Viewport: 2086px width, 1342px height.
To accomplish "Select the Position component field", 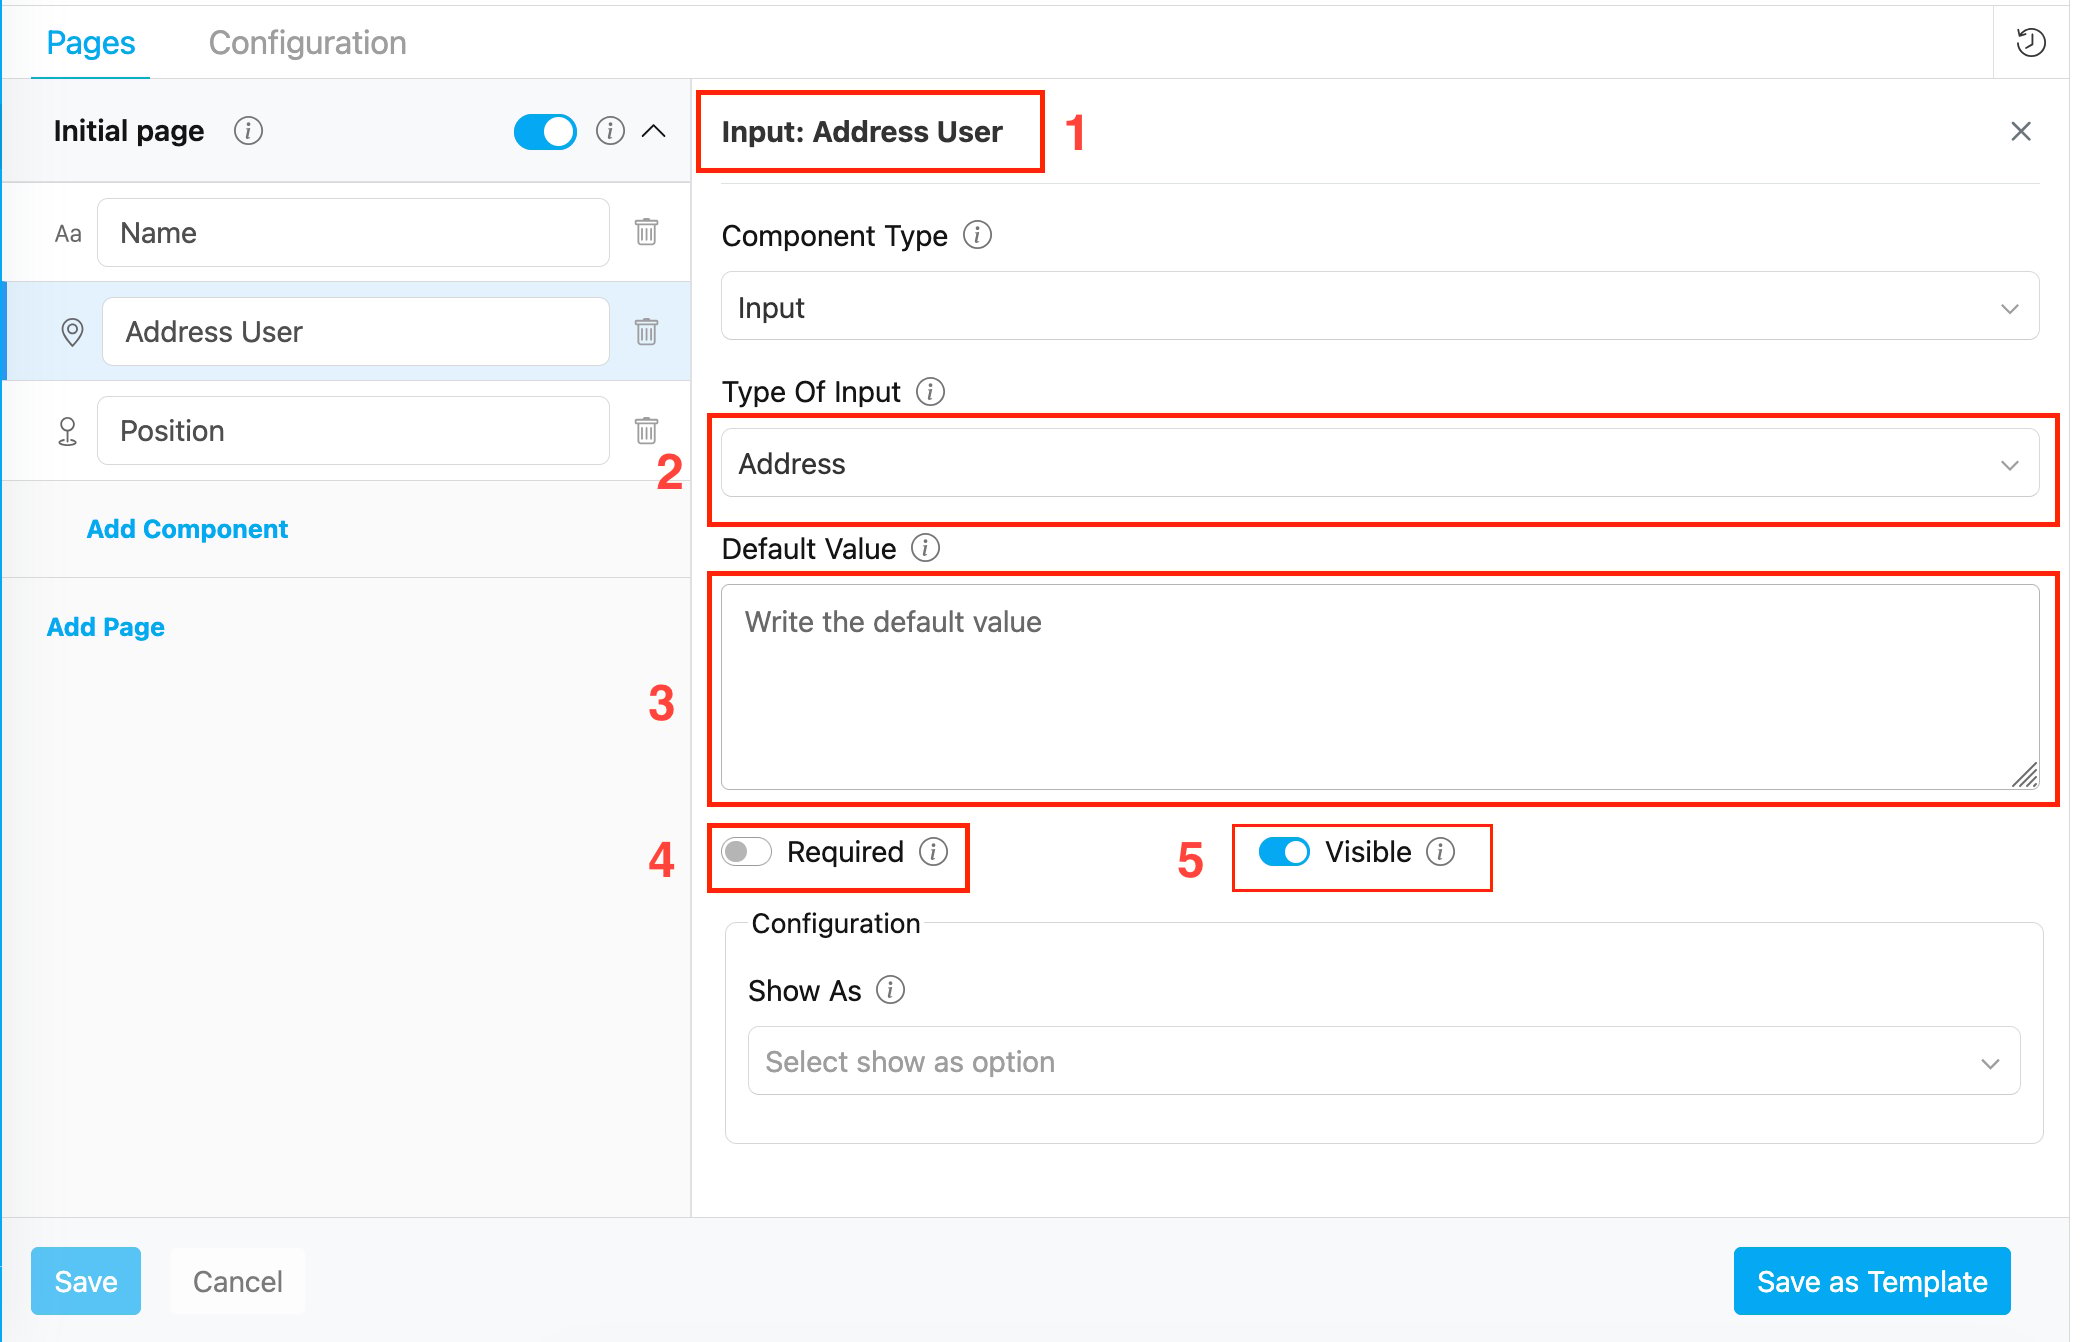I will click(x=353, y=430).
